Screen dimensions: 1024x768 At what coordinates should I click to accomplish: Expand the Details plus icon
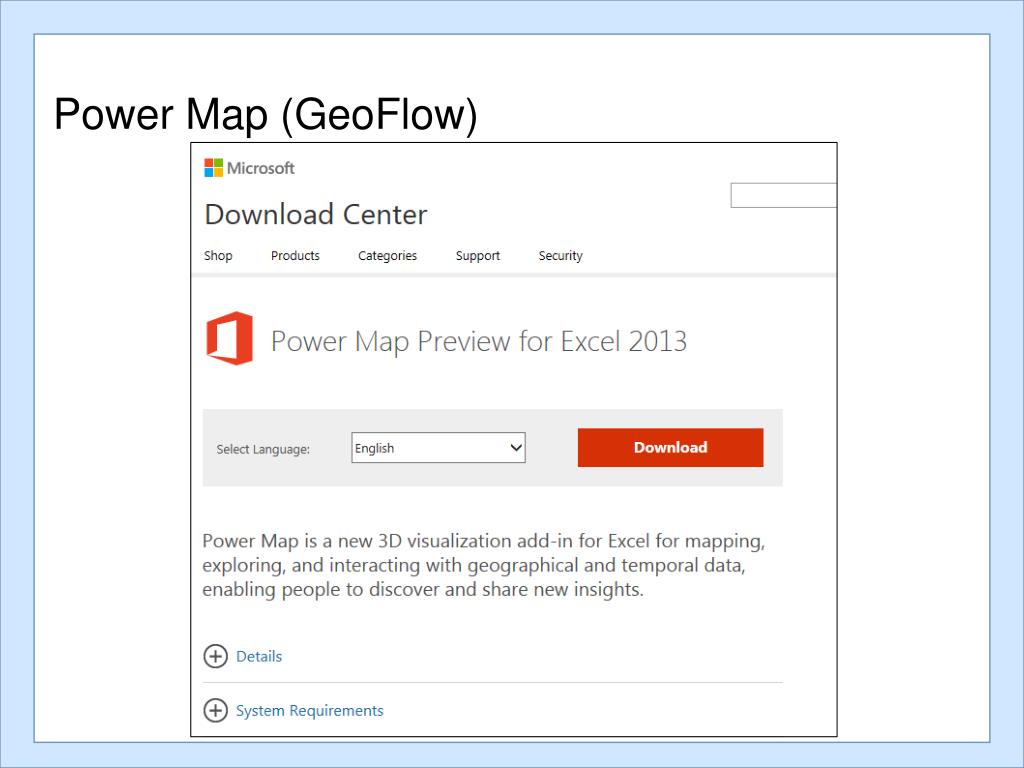pos(216,656)
